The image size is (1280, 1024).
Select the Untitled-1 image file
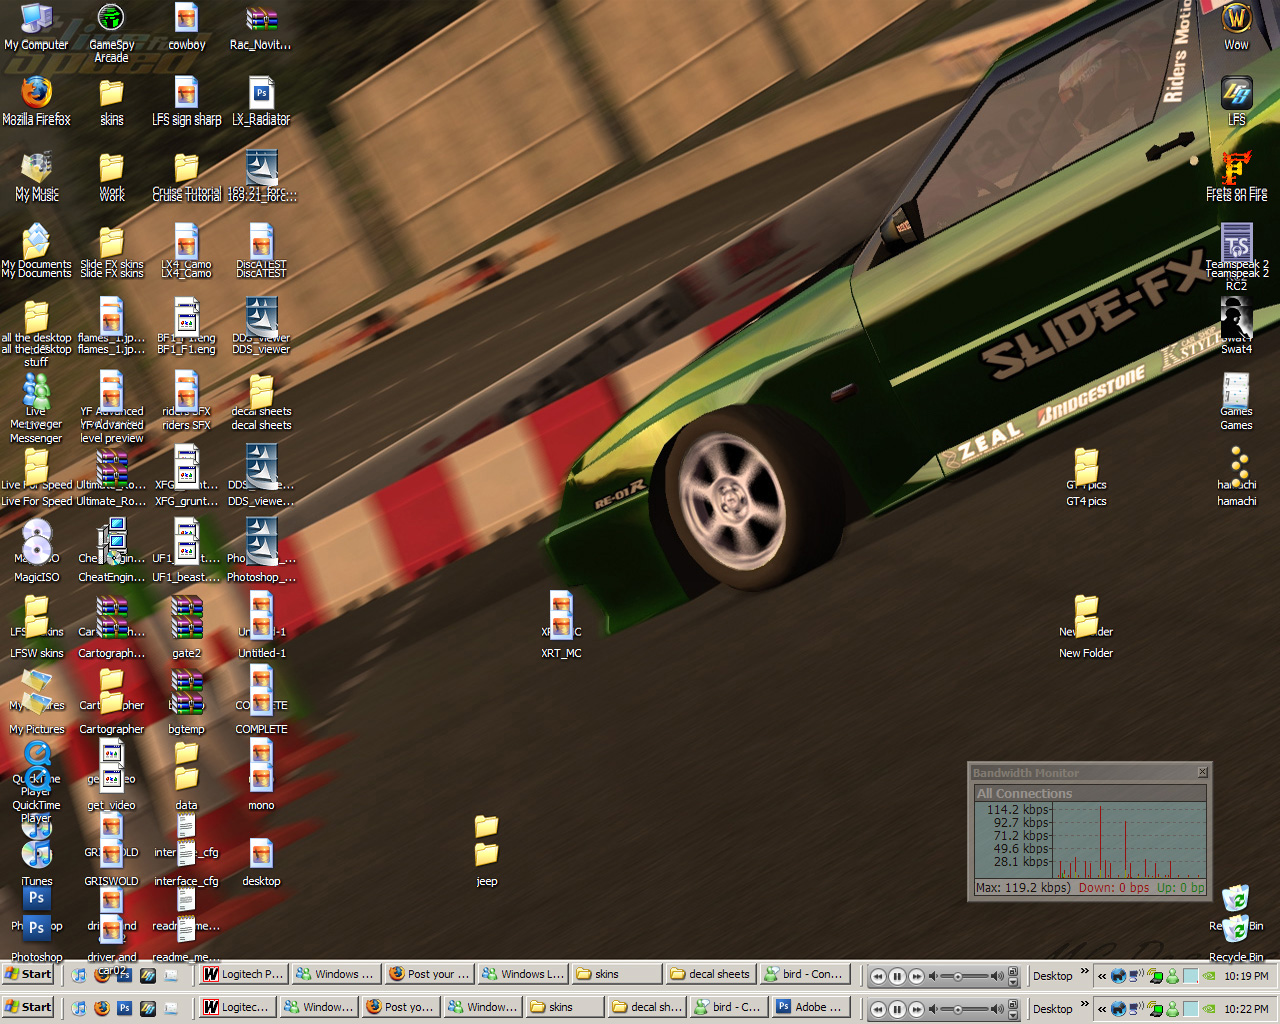point(261,627)
